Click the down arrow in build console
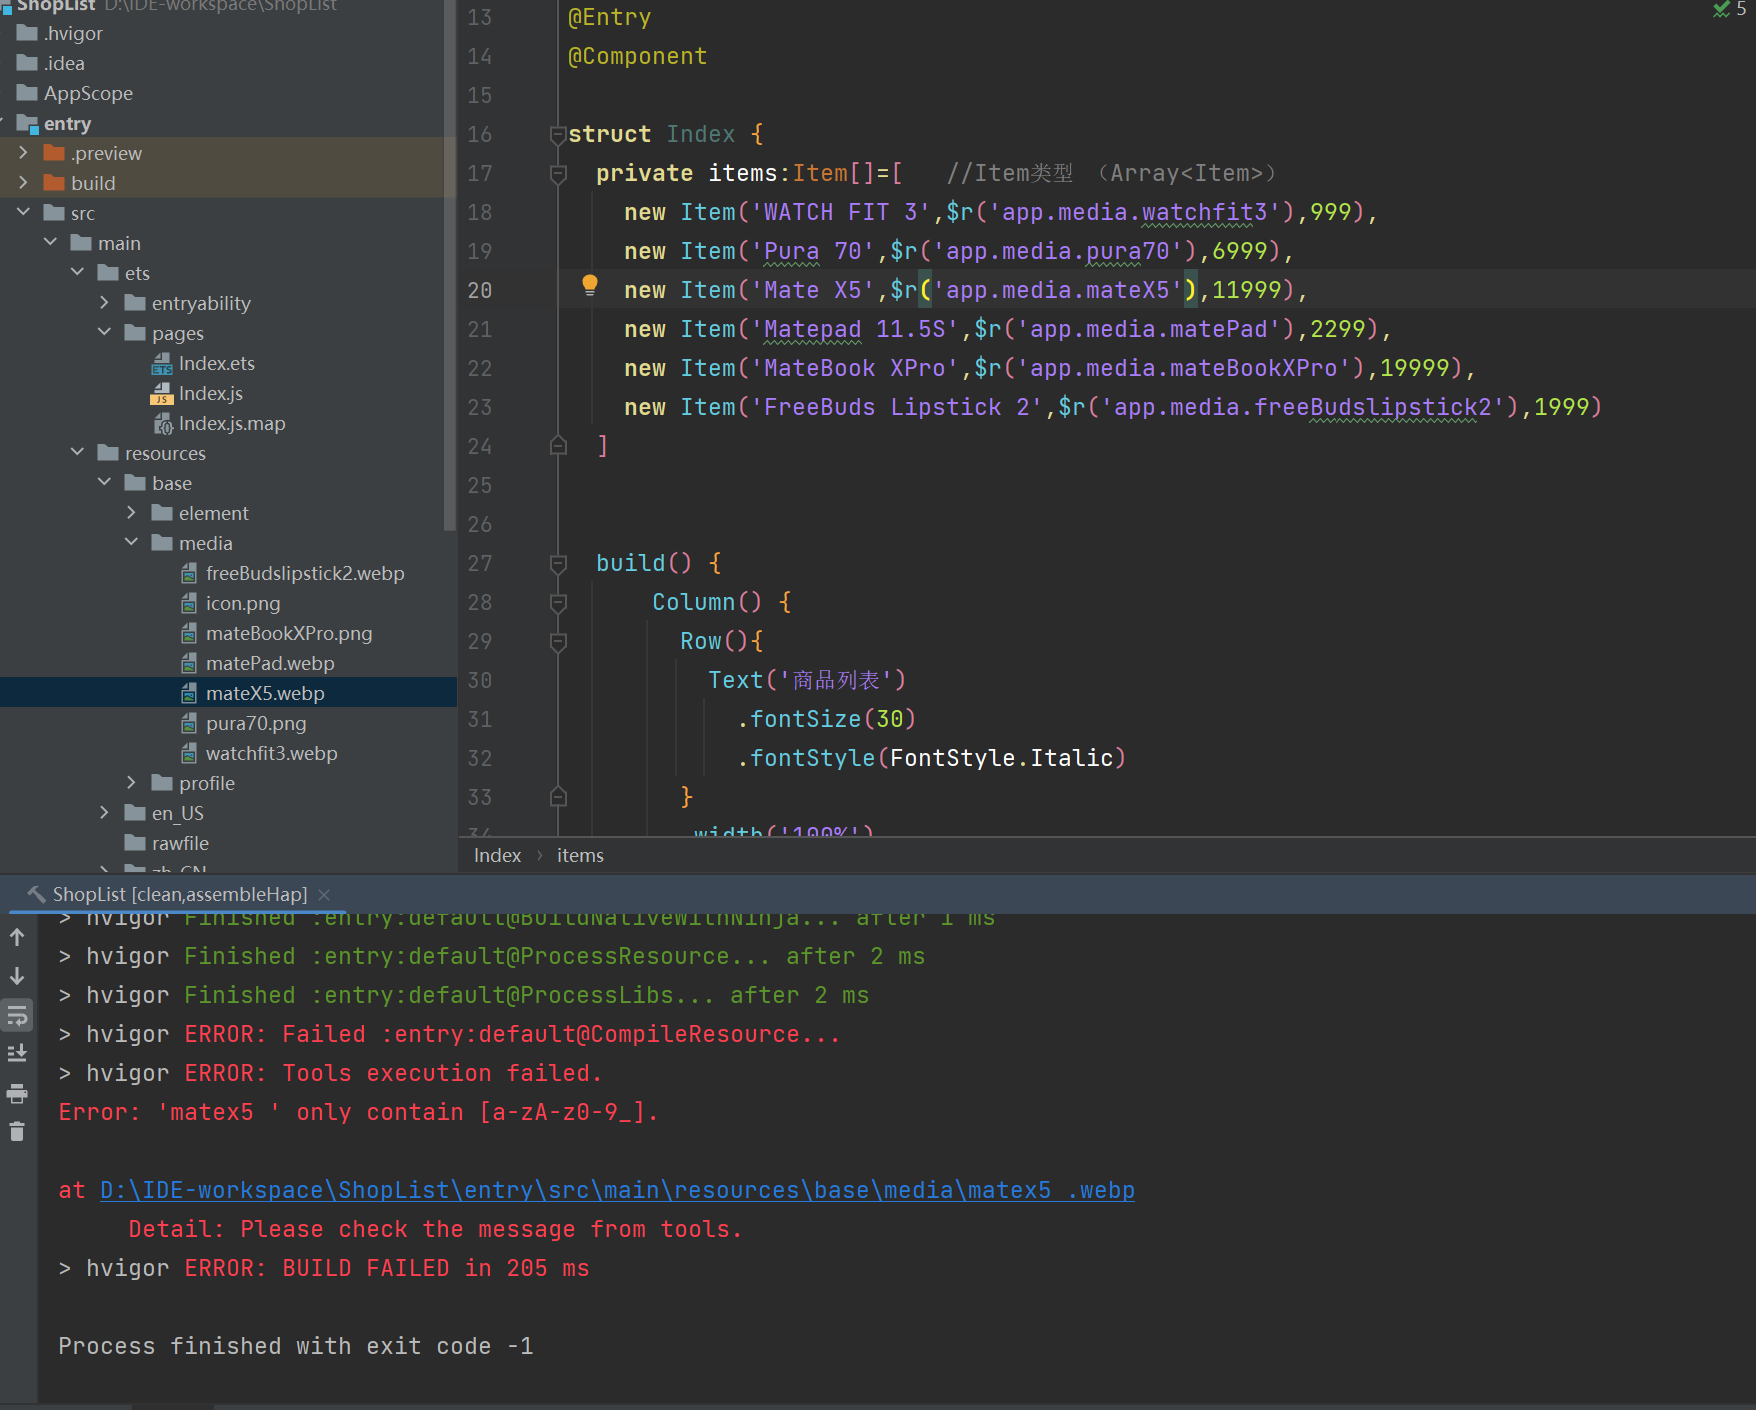Image resolution: width=1756 pixels, height=1410 pixels. coord(17,976)
